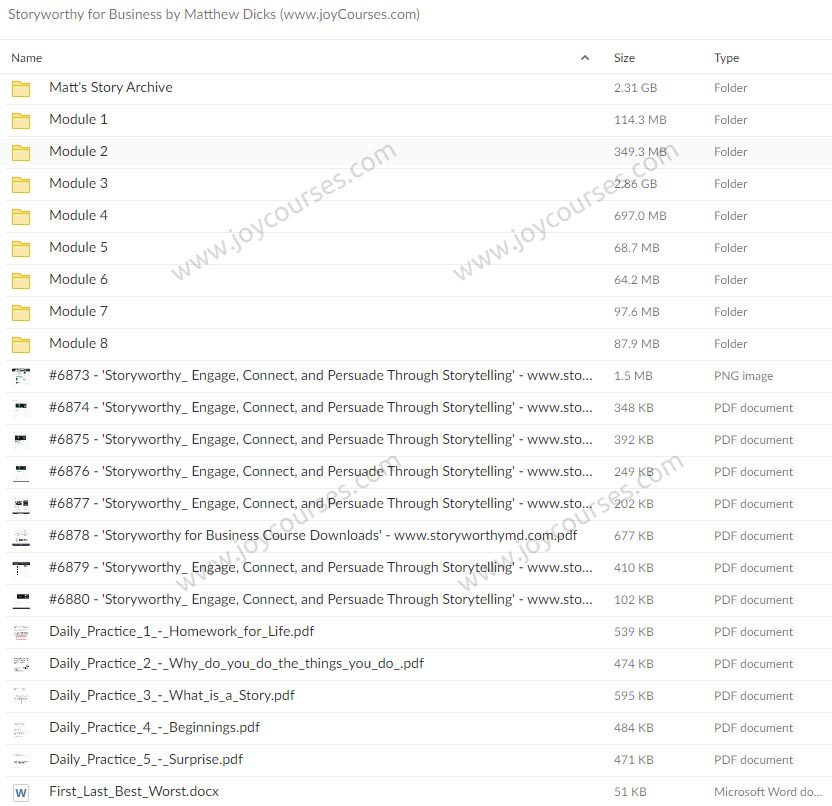Select the #6880 Storyworthy PDF file name
This screenshot has width=832, height=806.
320,599
